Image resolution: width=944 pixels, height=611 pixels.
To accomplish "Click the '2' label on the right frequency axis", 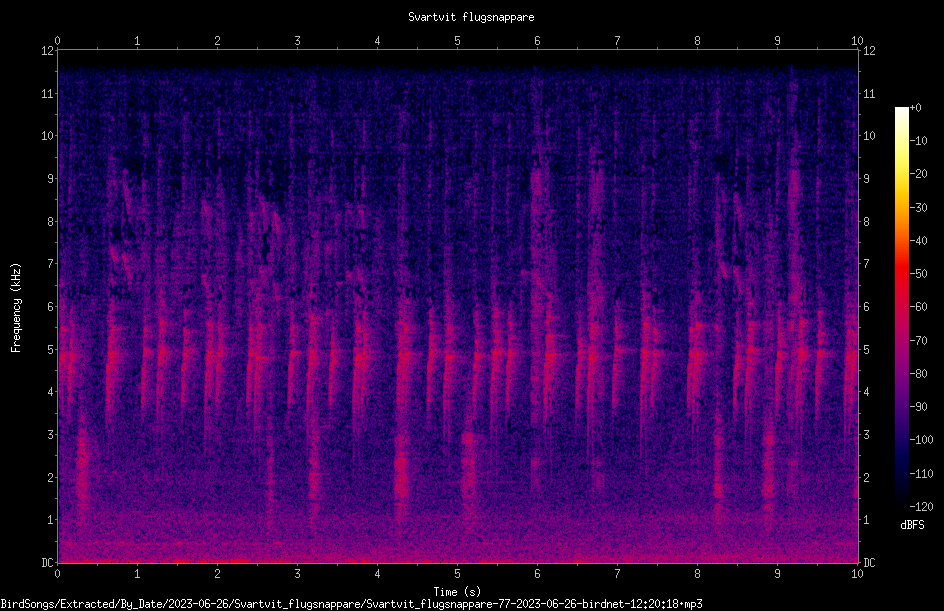I will [866, 477].
